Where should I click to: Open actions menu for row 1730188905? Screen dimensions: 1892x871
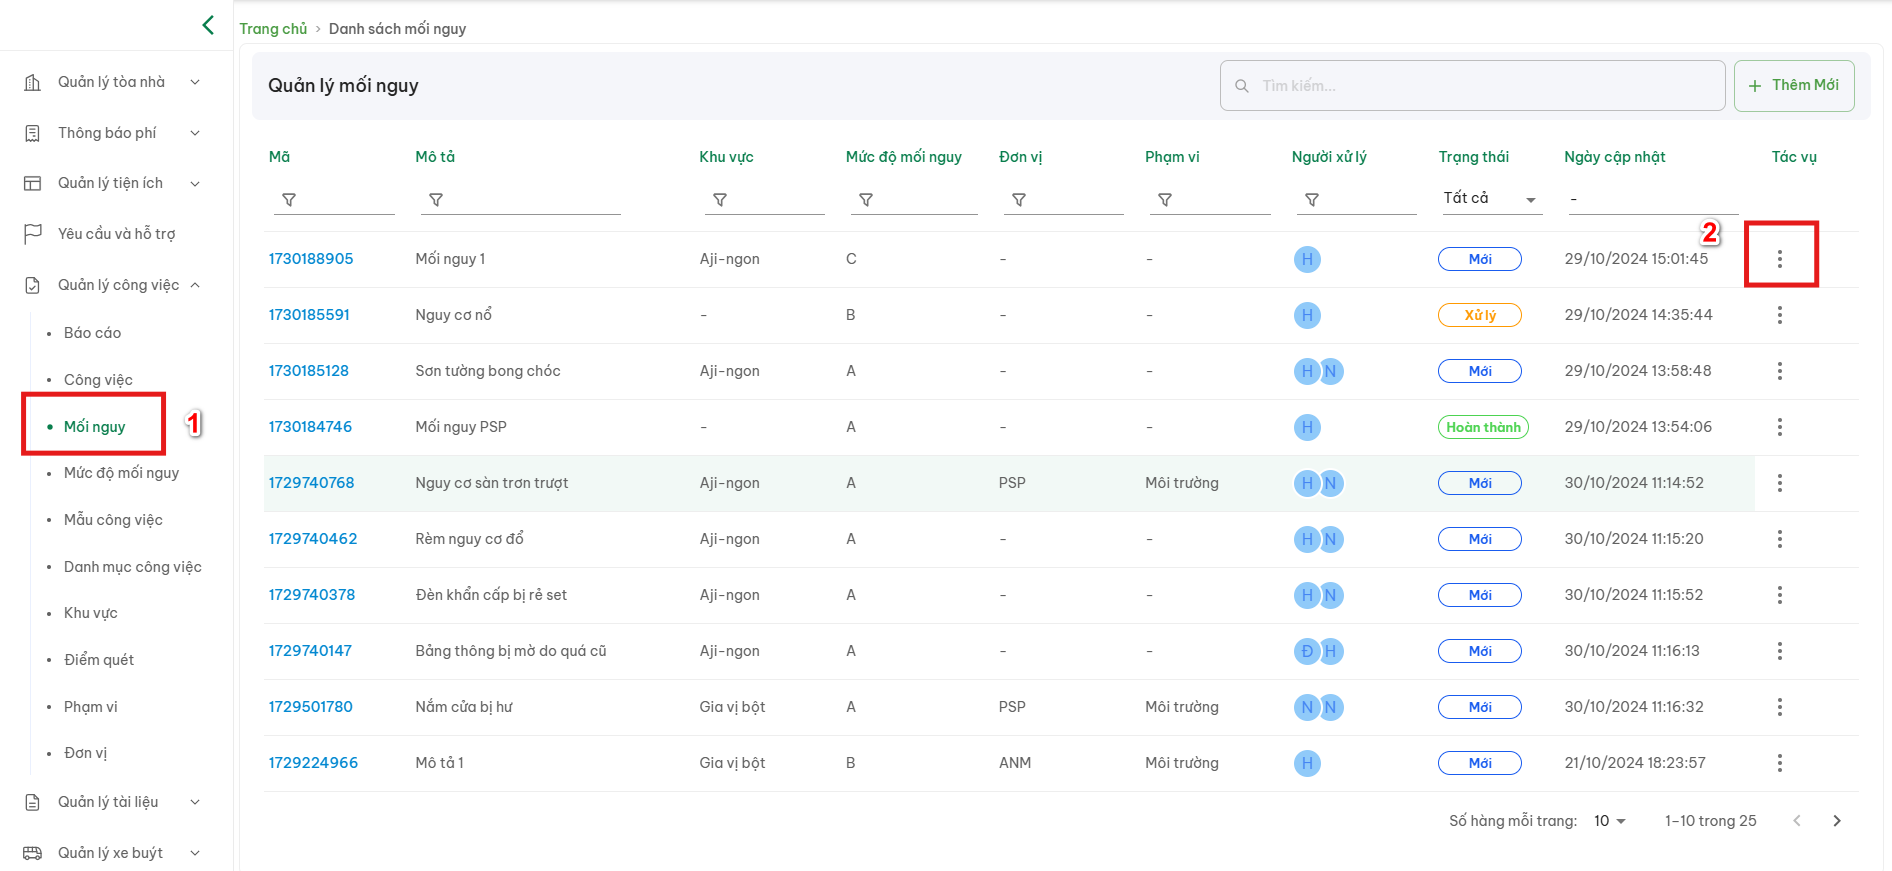coord(1780,259)
